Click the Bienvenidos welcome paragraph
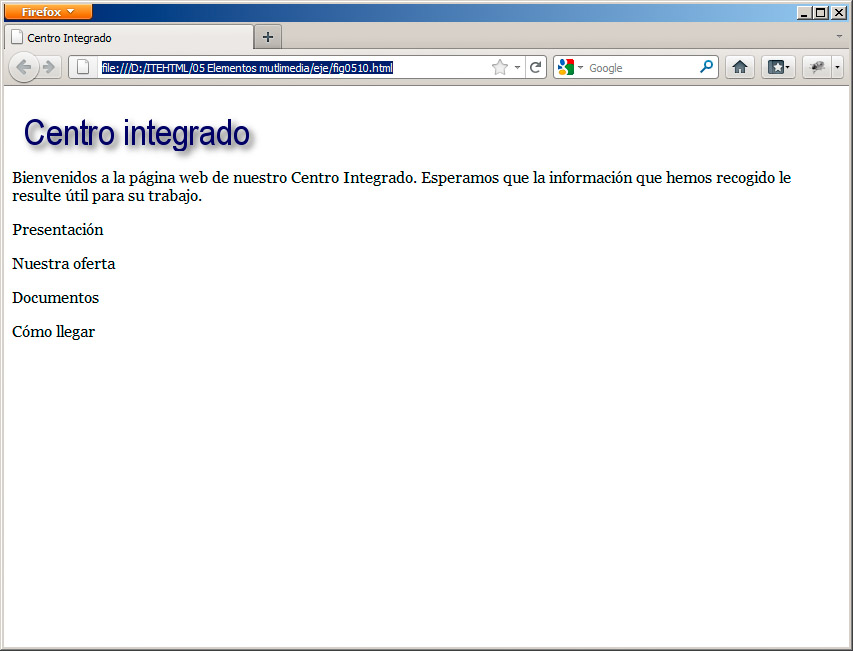 tap(401, 187)
